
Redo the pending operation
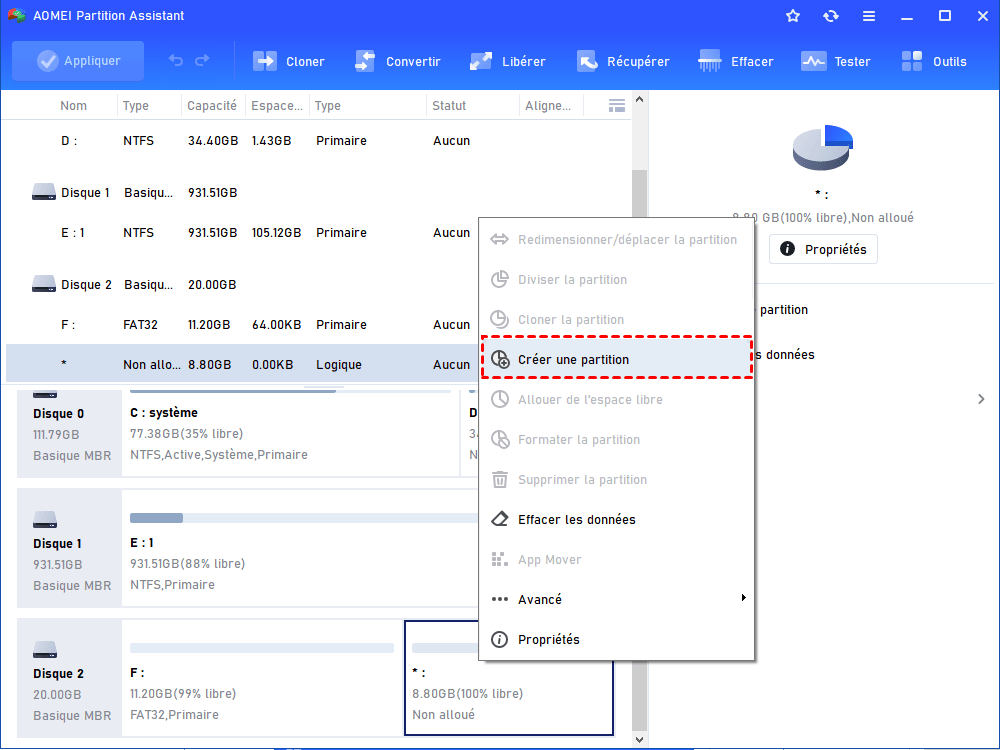[x=202, y=61]
